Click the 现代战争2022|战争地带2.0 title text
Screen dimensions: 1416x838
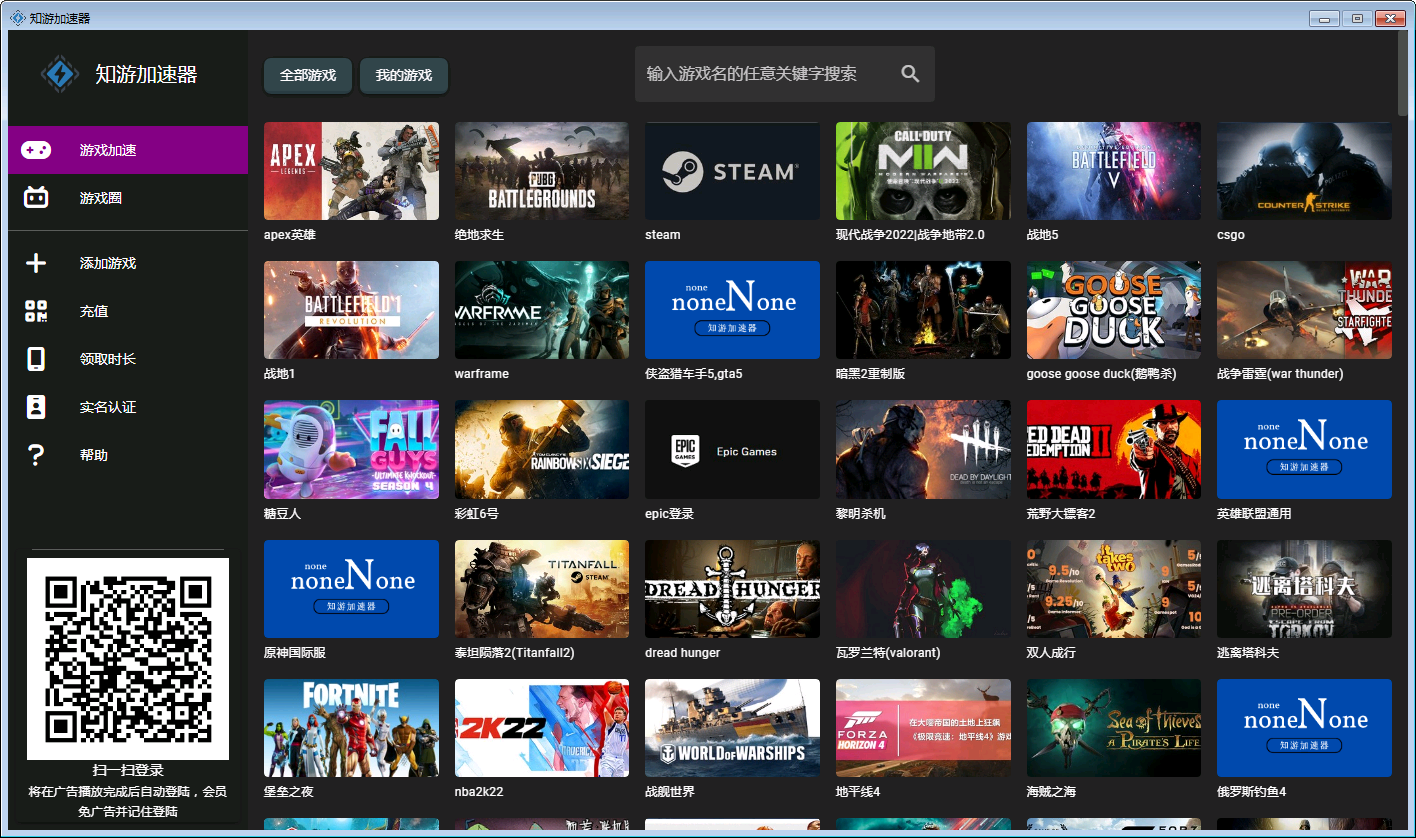(x=910, y=235)
